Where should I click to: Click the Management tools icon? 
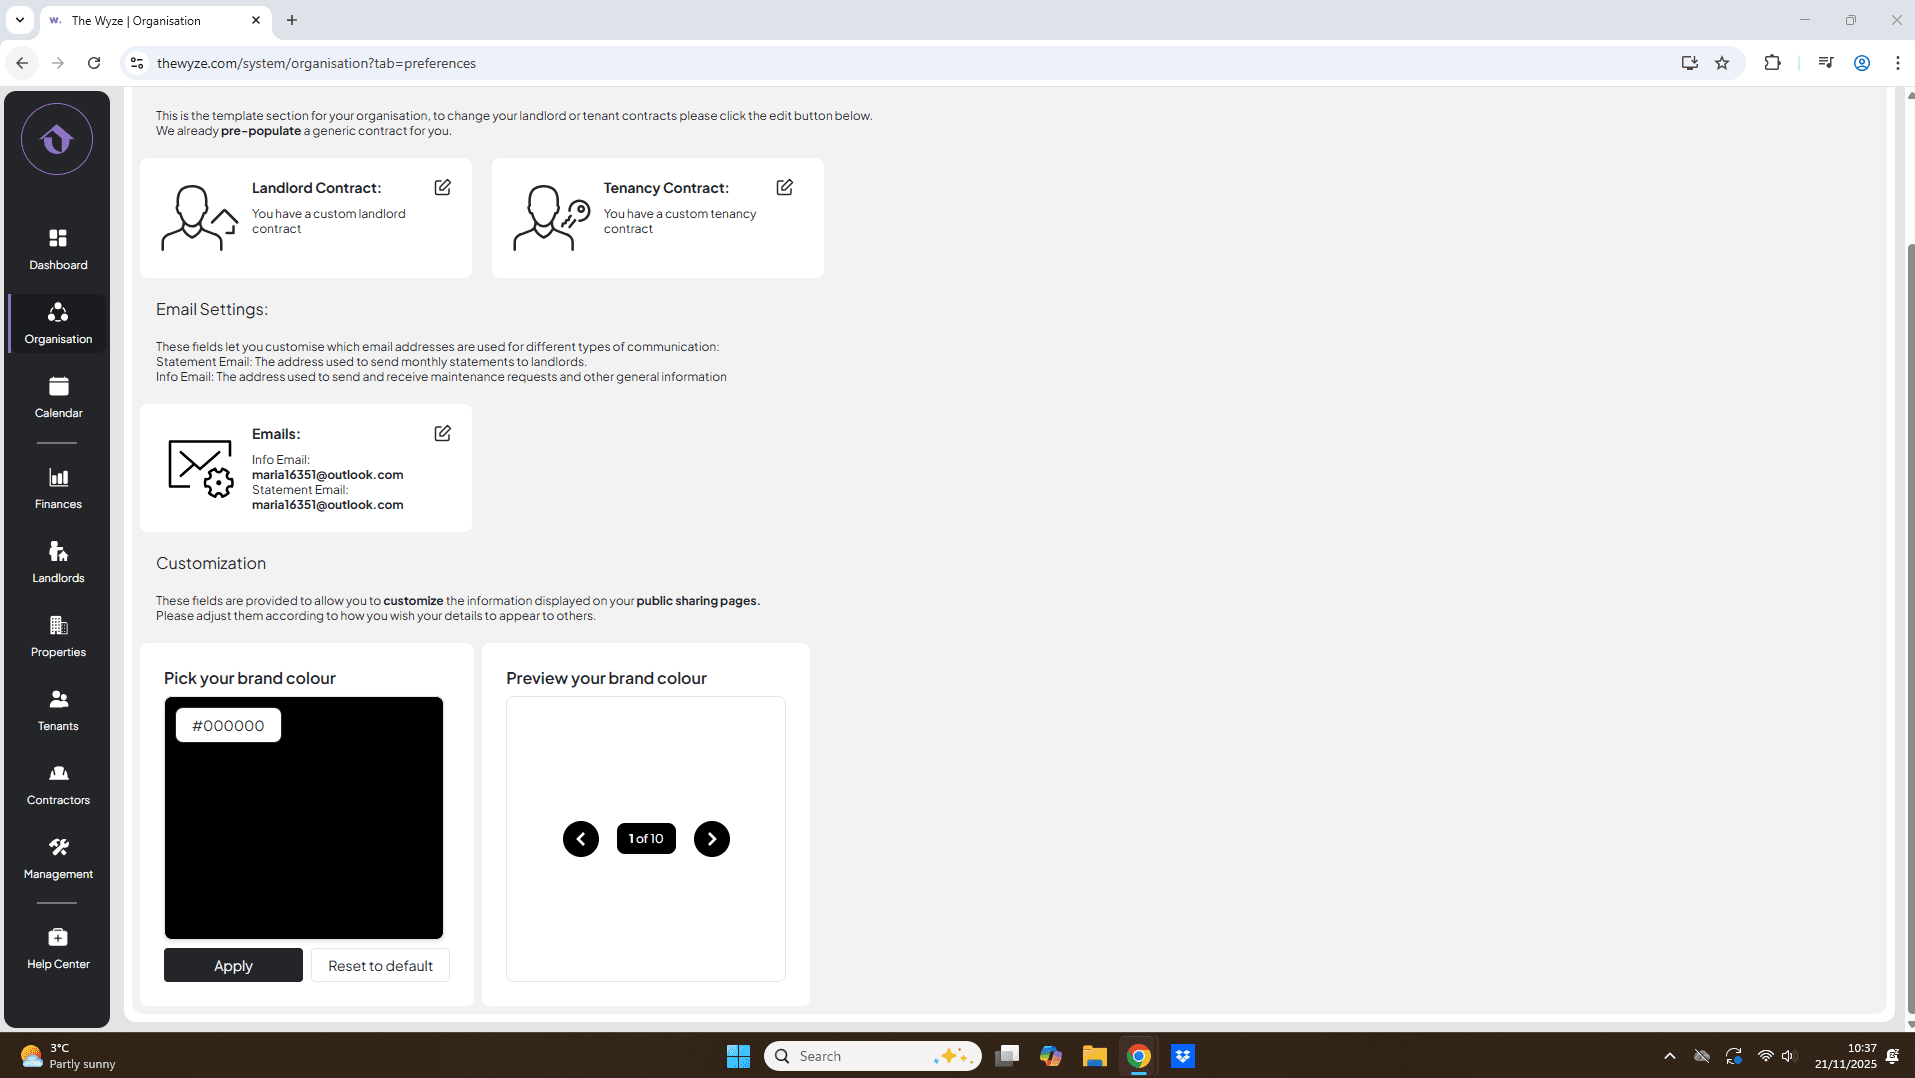(x=57, y=857)
